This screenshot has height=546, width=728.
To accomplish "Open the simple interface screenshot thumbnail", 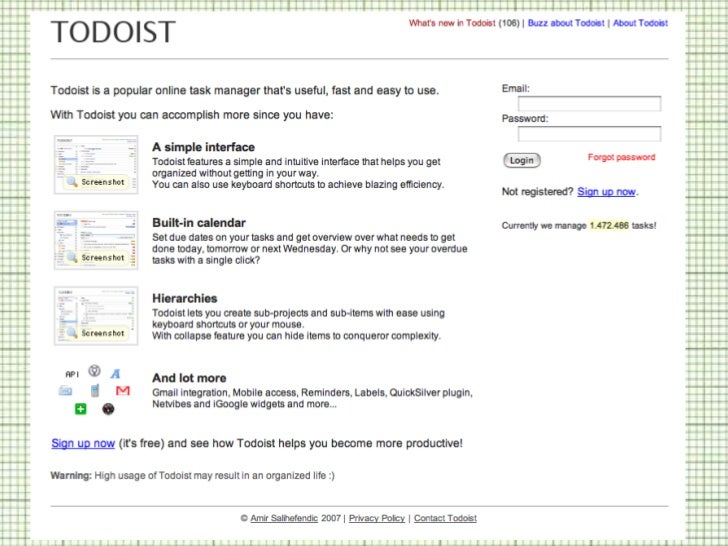I will point(96,165).
